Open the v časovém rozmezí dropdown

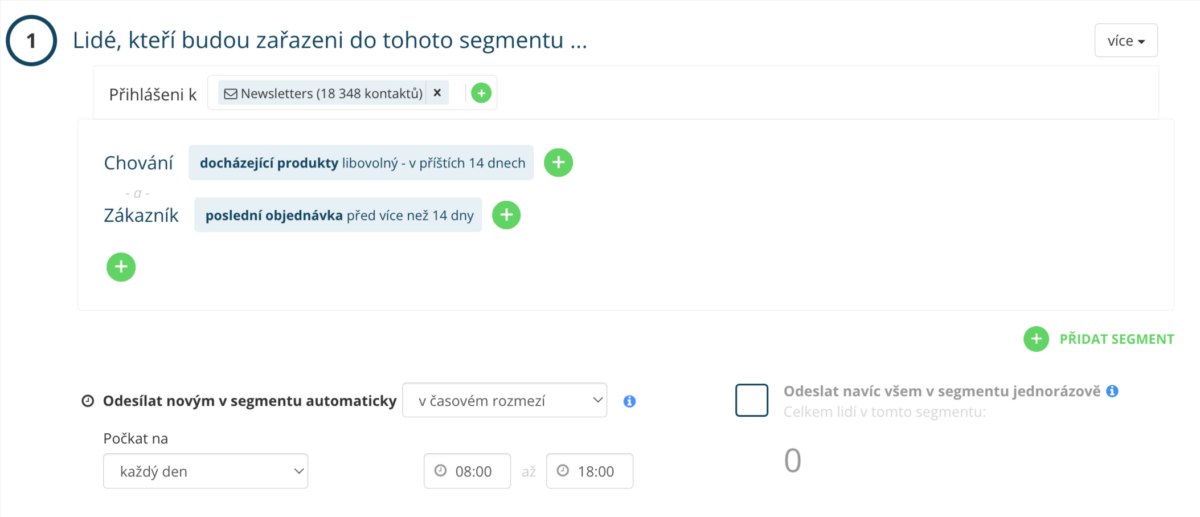[504, 400]
